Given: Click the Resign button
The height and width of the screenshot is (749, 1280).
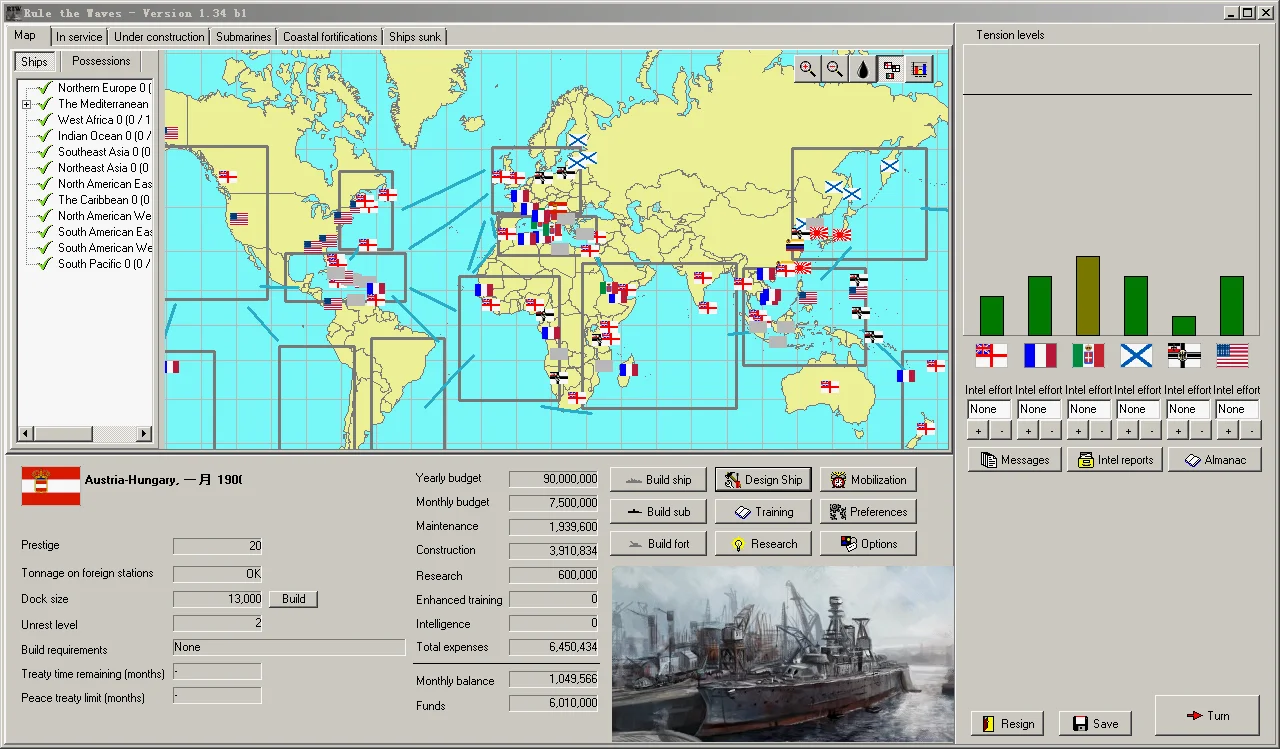Looking at the screenshot, I should pyautogui.click(x=1007, y=724).
